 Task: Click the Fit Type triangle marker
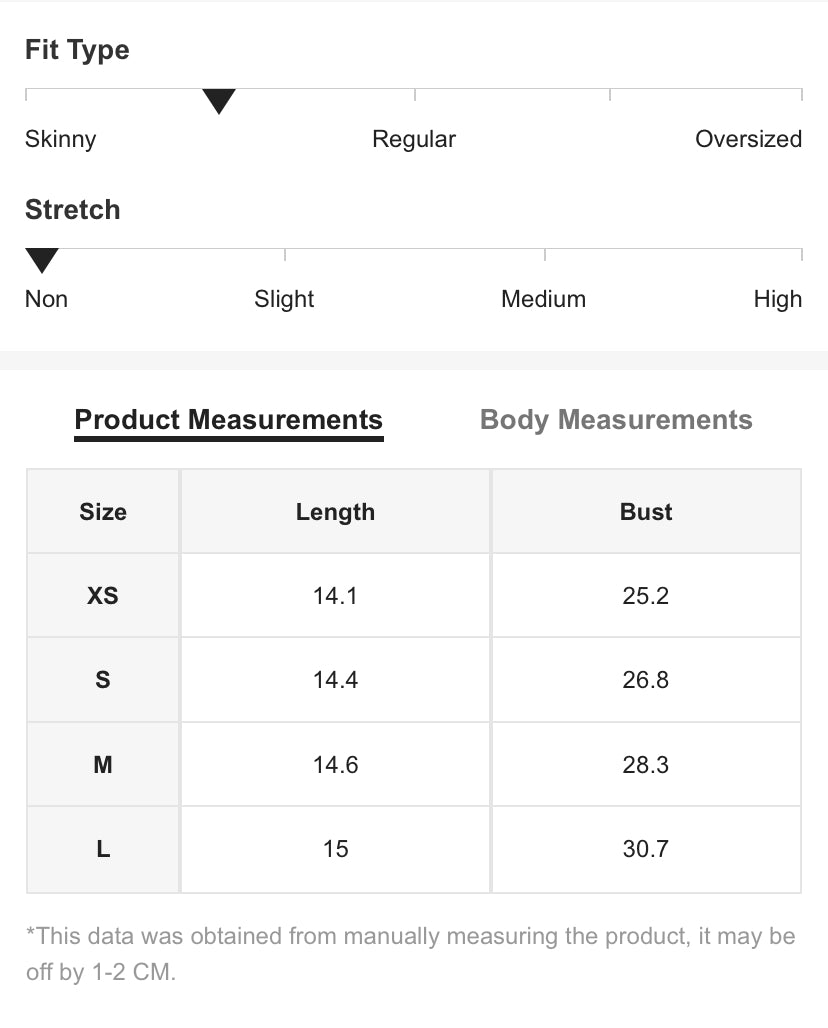click(218, 101)
